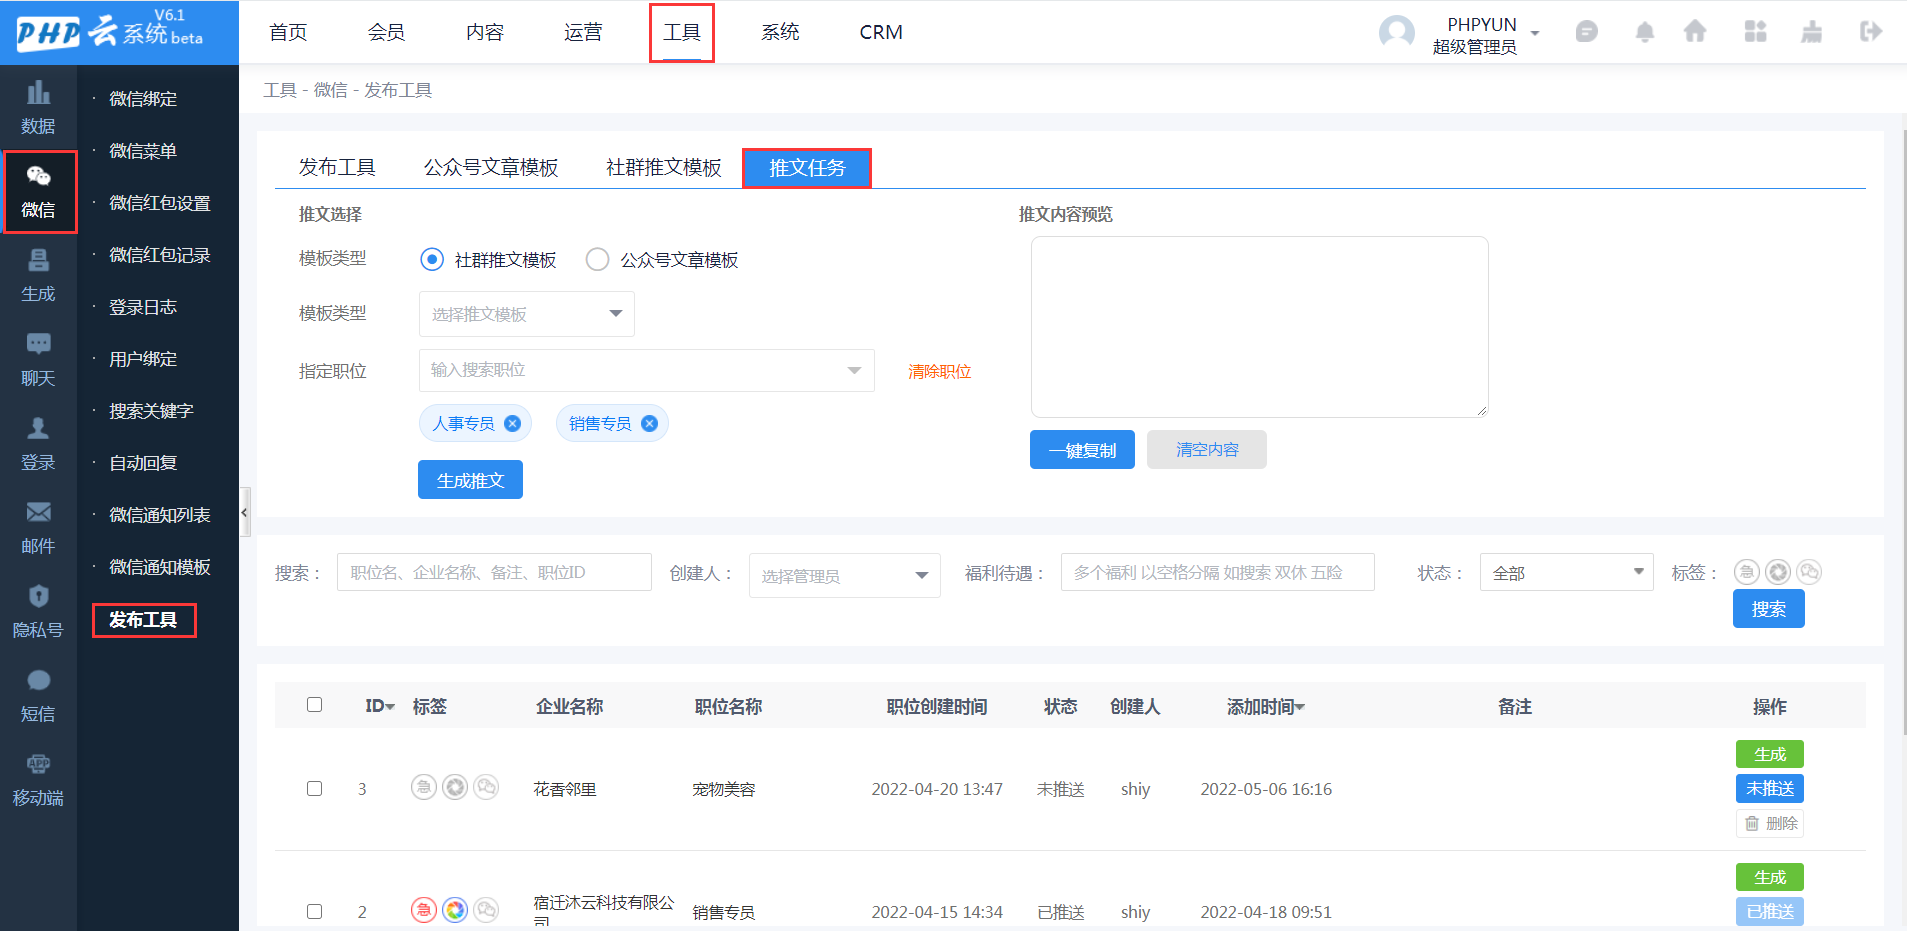Remove the 人事专员 position tag
This screenshot has height=931, width=1907.
point(512,423)
